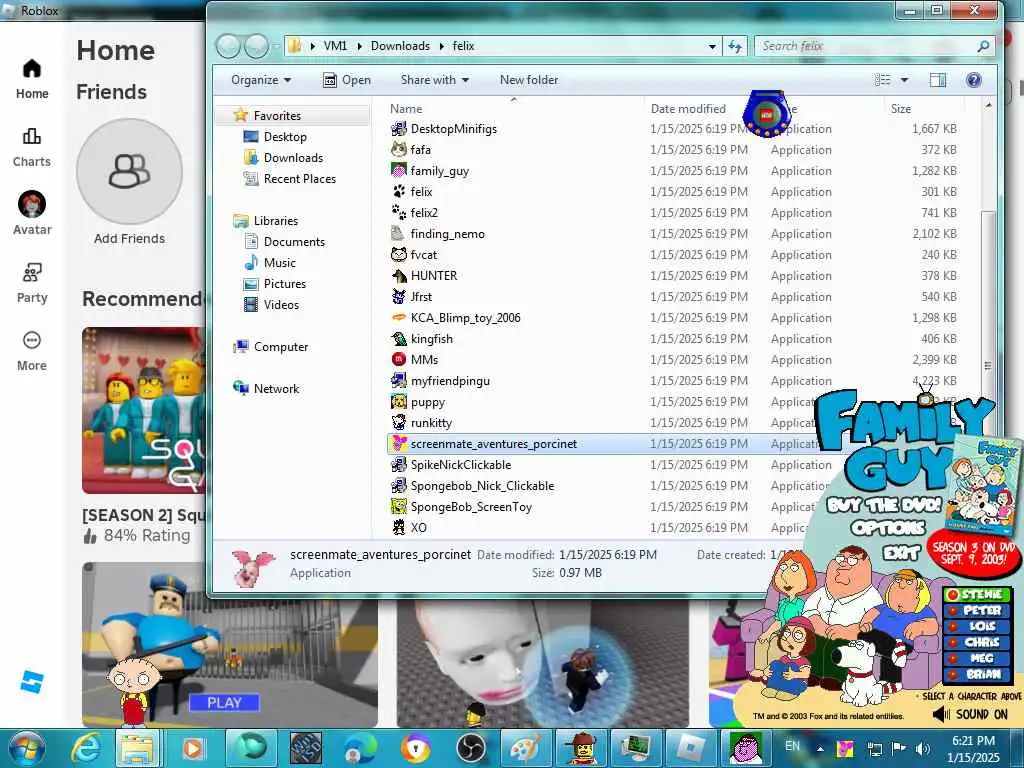Choose MEG in Family Guy character list
This screenshot has width=1024, height=768.
point(977,658)
